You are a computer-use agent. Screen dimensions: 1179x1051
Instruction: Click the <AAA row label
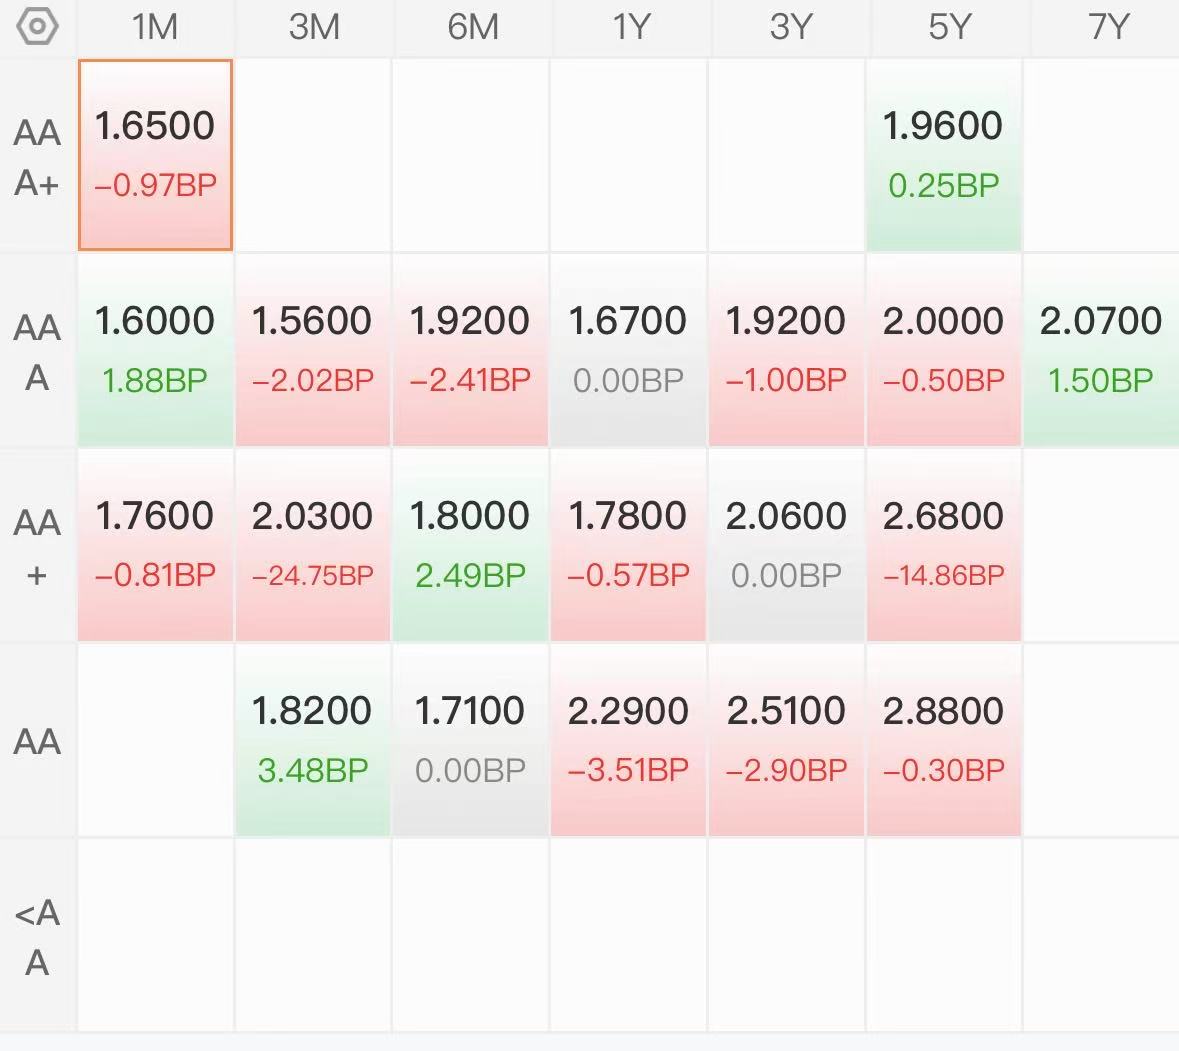click(x=37, y=937)
